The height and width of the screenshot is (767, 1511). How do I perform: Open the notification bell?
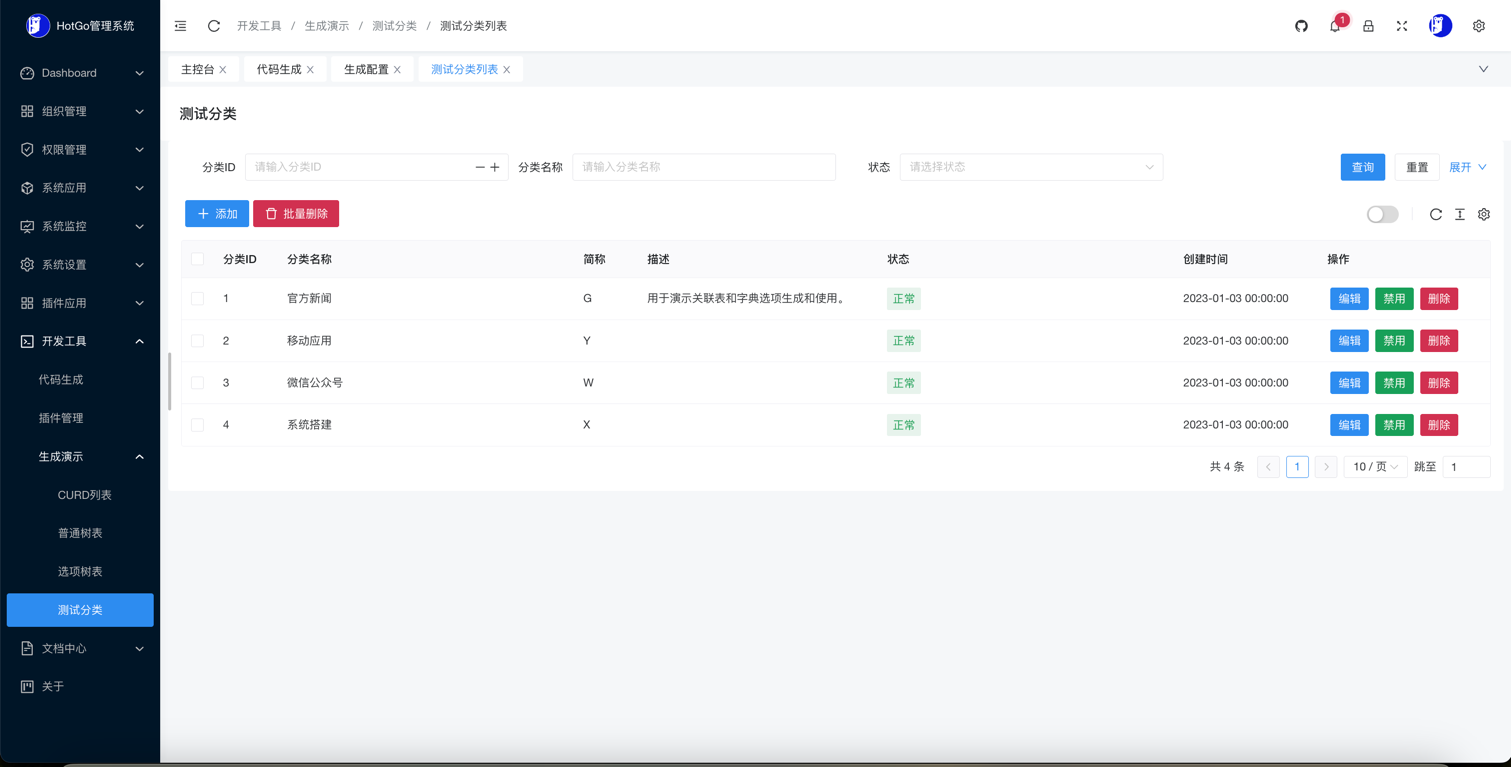[x=1335, y=26]
